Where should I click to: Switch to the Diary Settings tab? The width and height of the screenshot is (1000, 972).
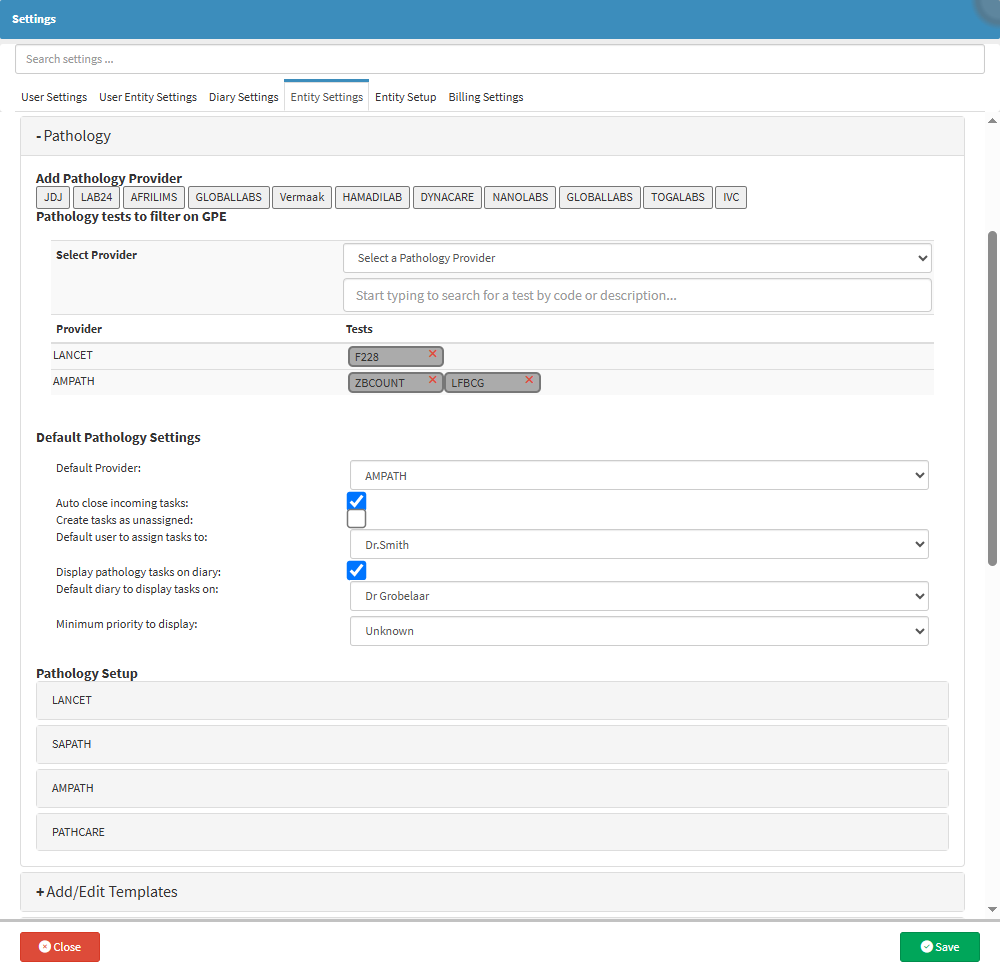tap(243, 97)
